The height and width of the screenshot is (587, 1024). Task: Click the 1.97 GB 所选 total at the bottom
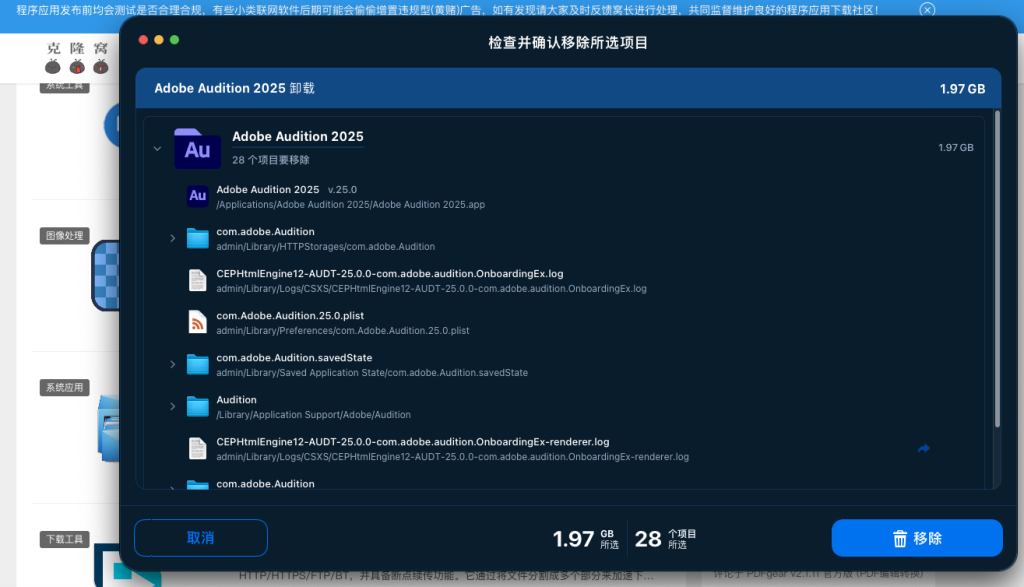586,539
